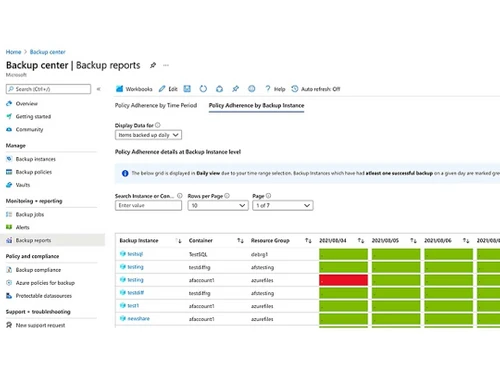500x375 pixels.
Task: Switch to Policy Adherence by Time Period tab
Action: 156,105
